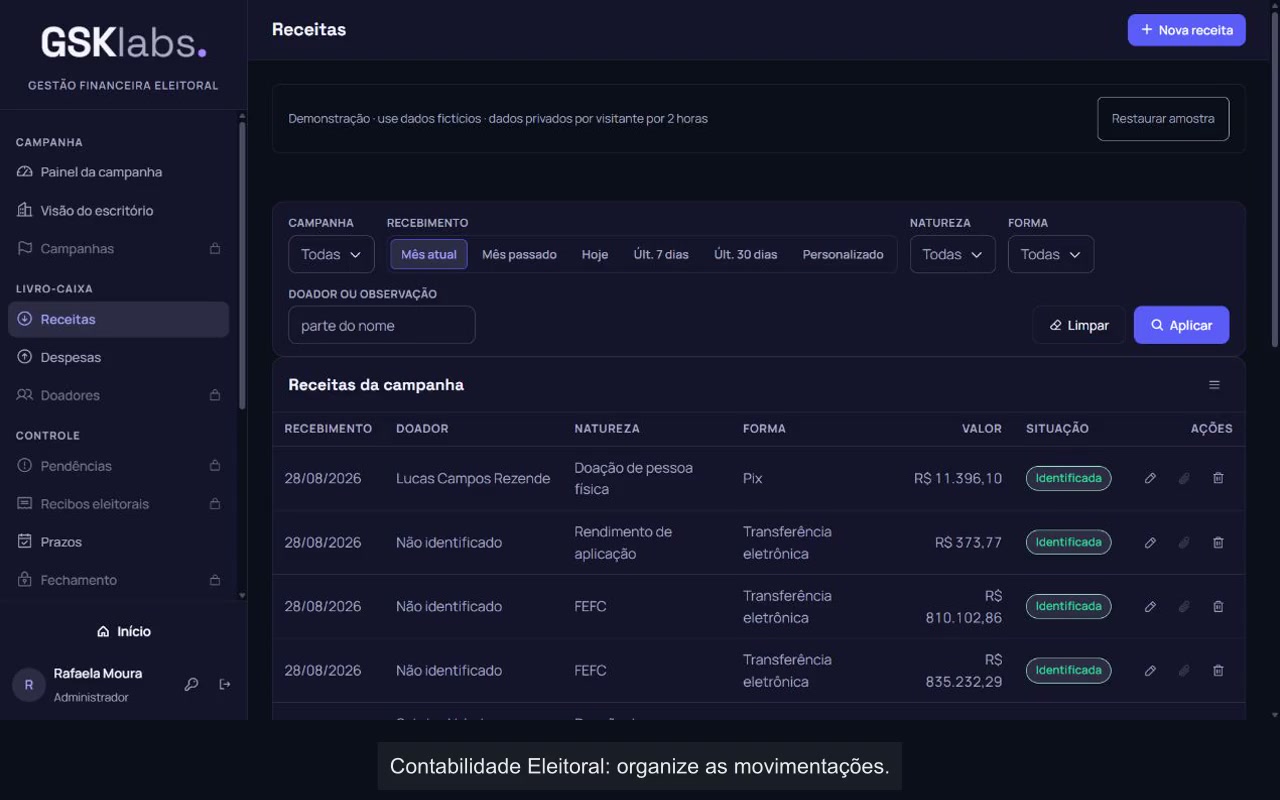Select the Últ. 30 dias period filter
This screenshot has height=800, width=1280.
(745, 254)
